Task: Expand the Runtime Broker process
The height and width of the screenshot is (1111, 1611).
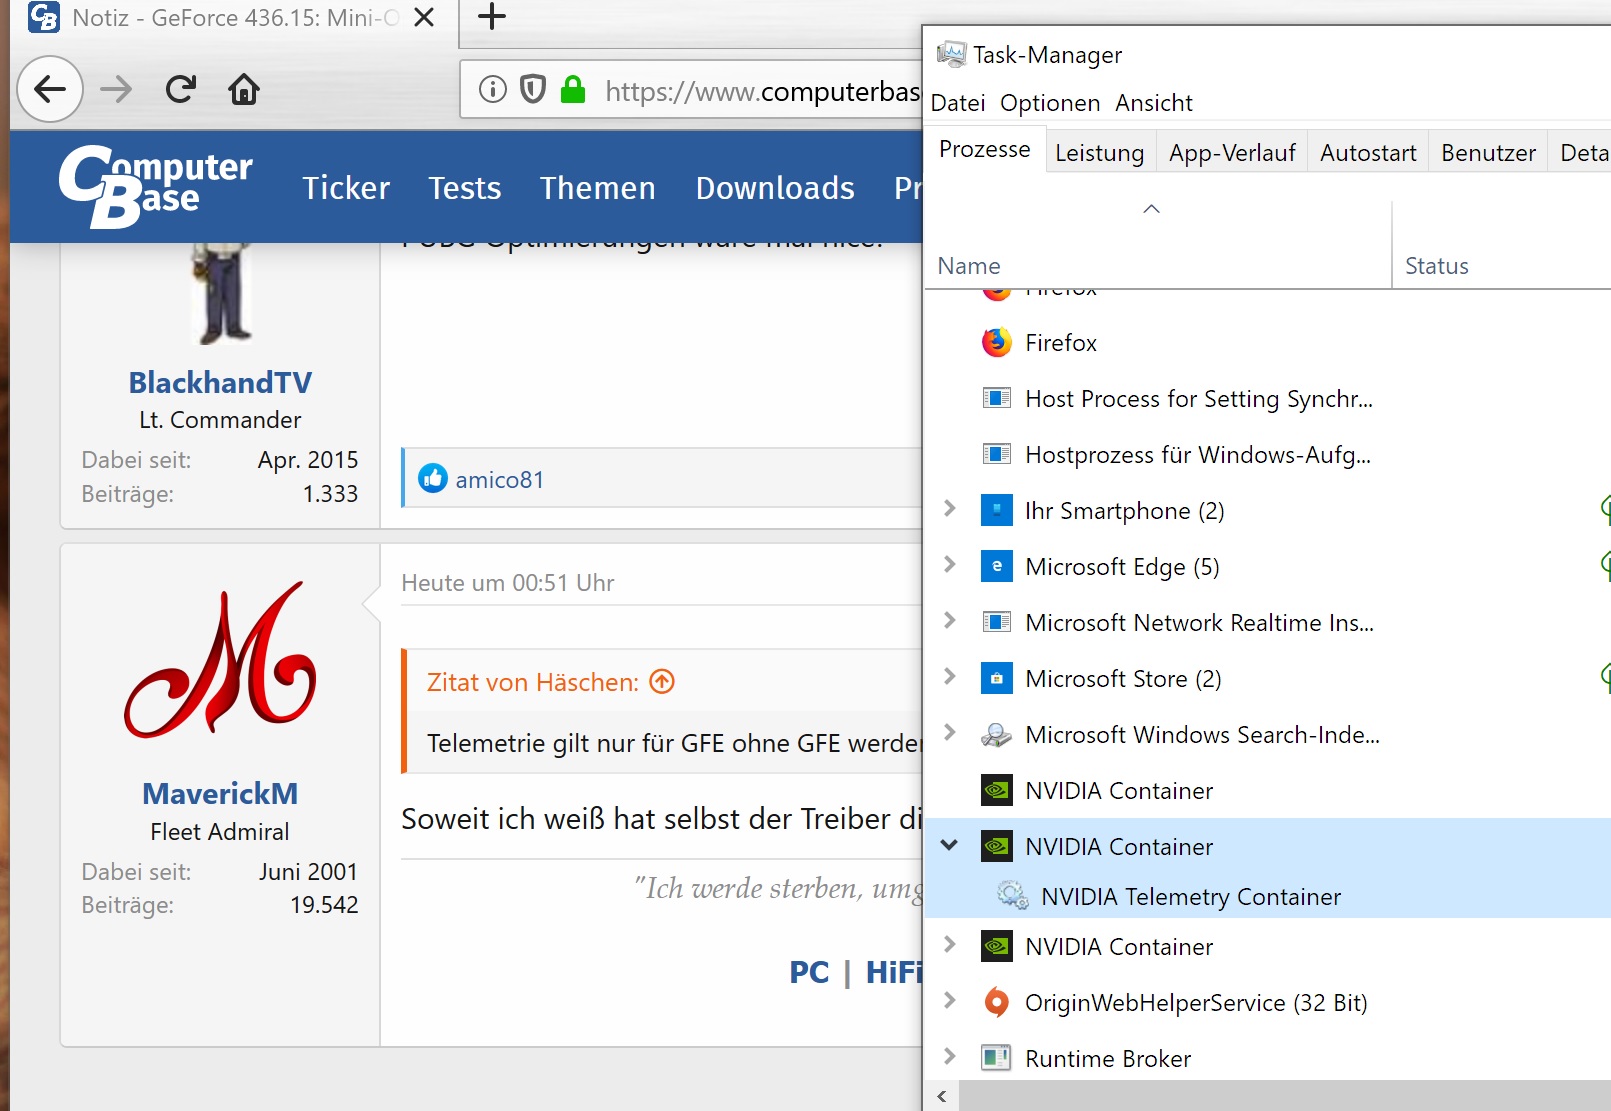Action: tap(950, 1057)
